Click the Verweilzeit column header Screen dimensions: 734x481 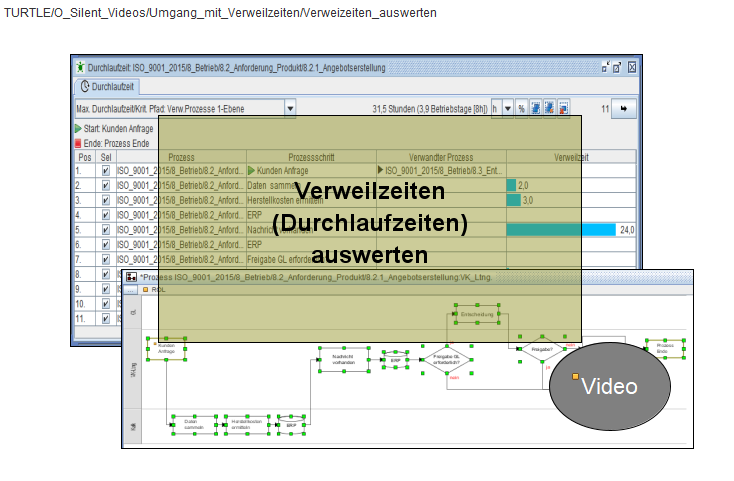[x=571, y=157]
